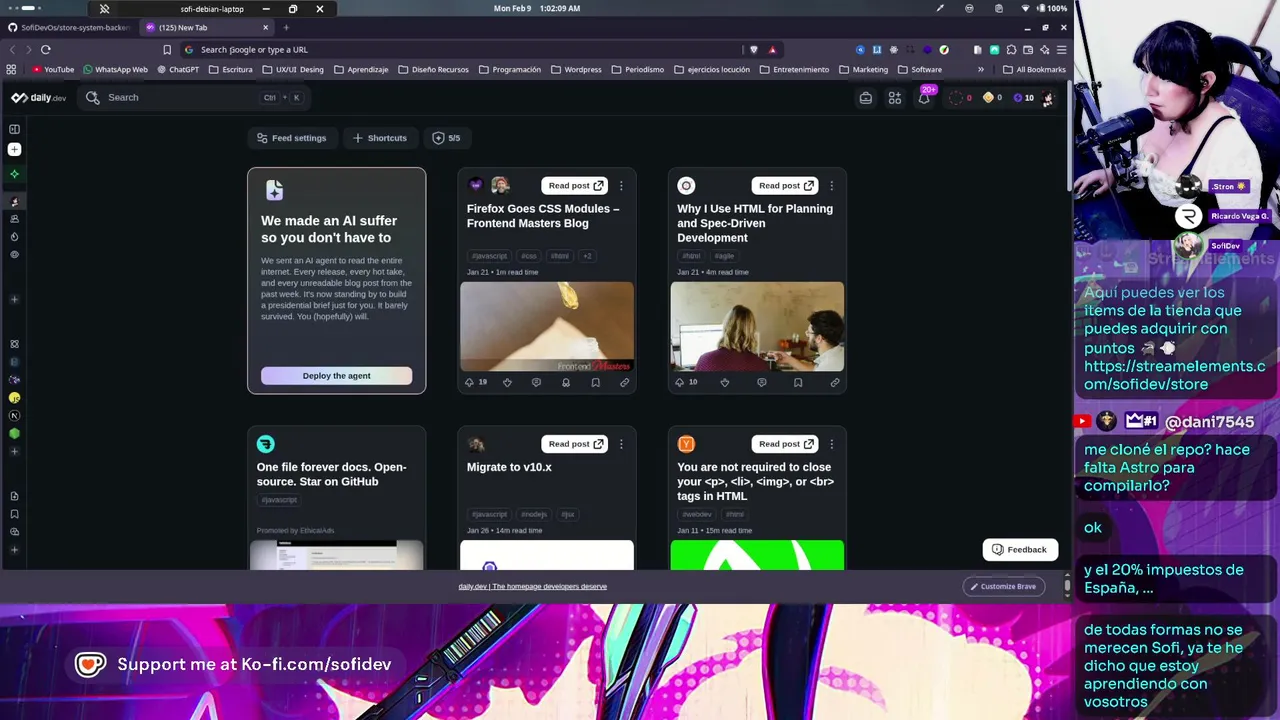The image size is (1280, 720).
Task: Open options menu on Migrate to v10.x post
Action: [x=621, y=444]
